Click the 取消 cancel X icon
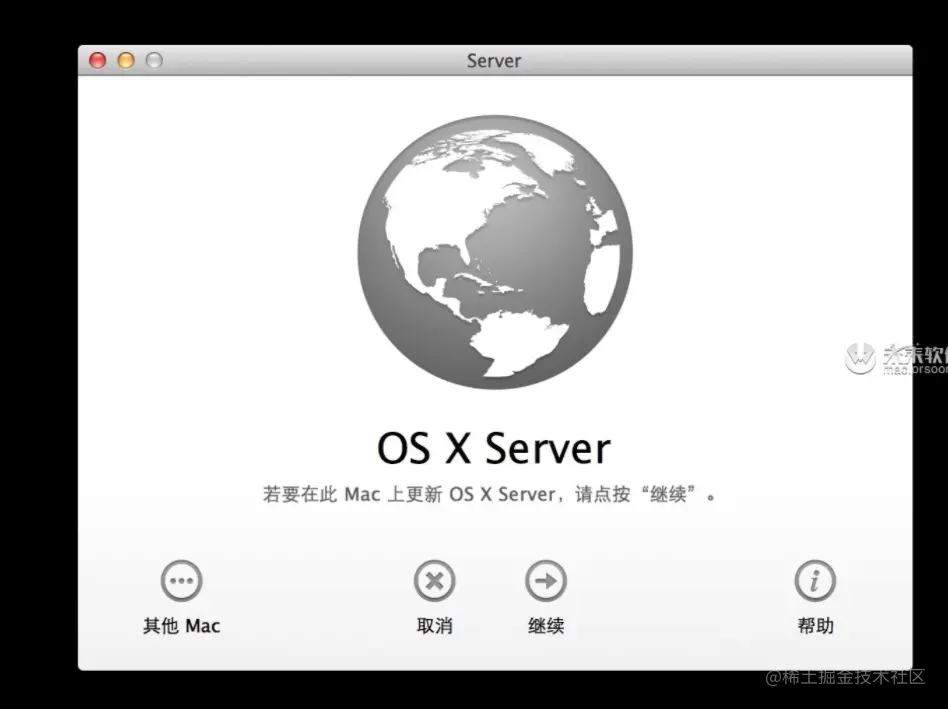 pyautogui.click(x=434, y=581)
